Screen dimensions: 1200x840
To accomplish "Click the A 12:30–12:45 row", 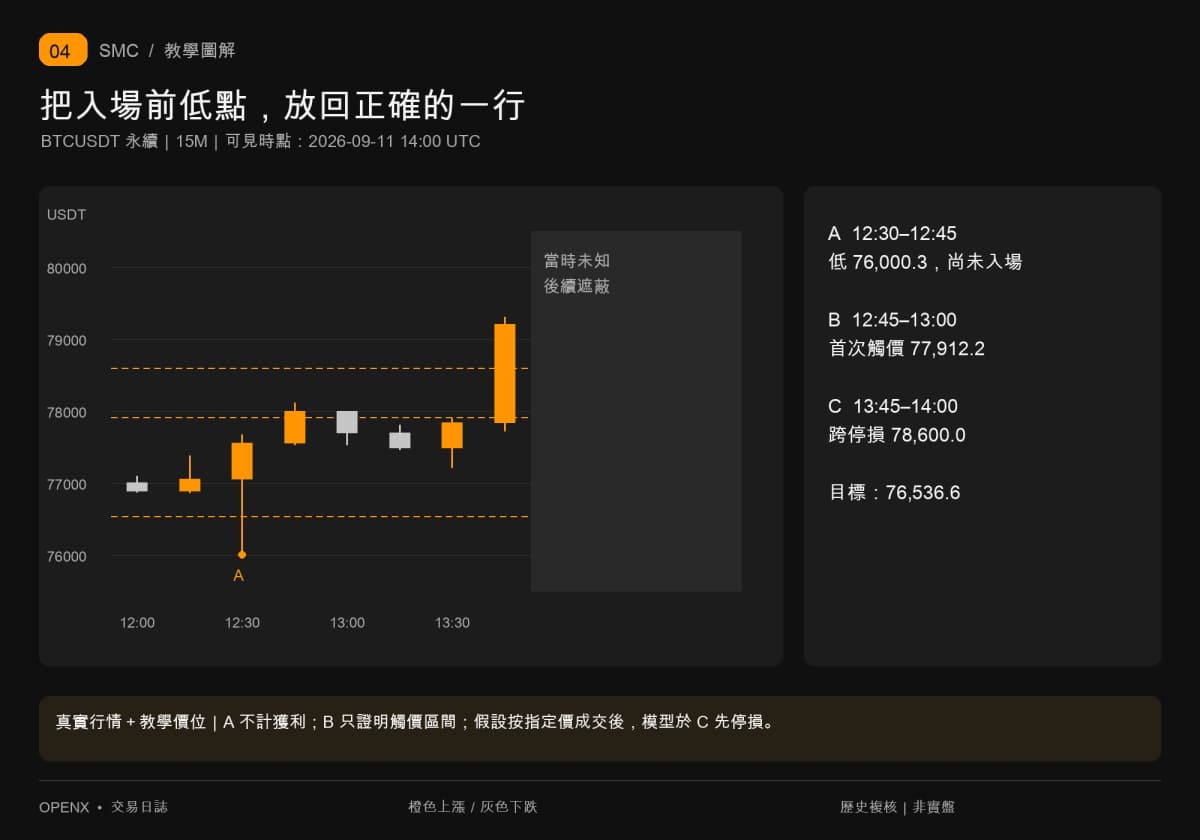I will (892, 234).
